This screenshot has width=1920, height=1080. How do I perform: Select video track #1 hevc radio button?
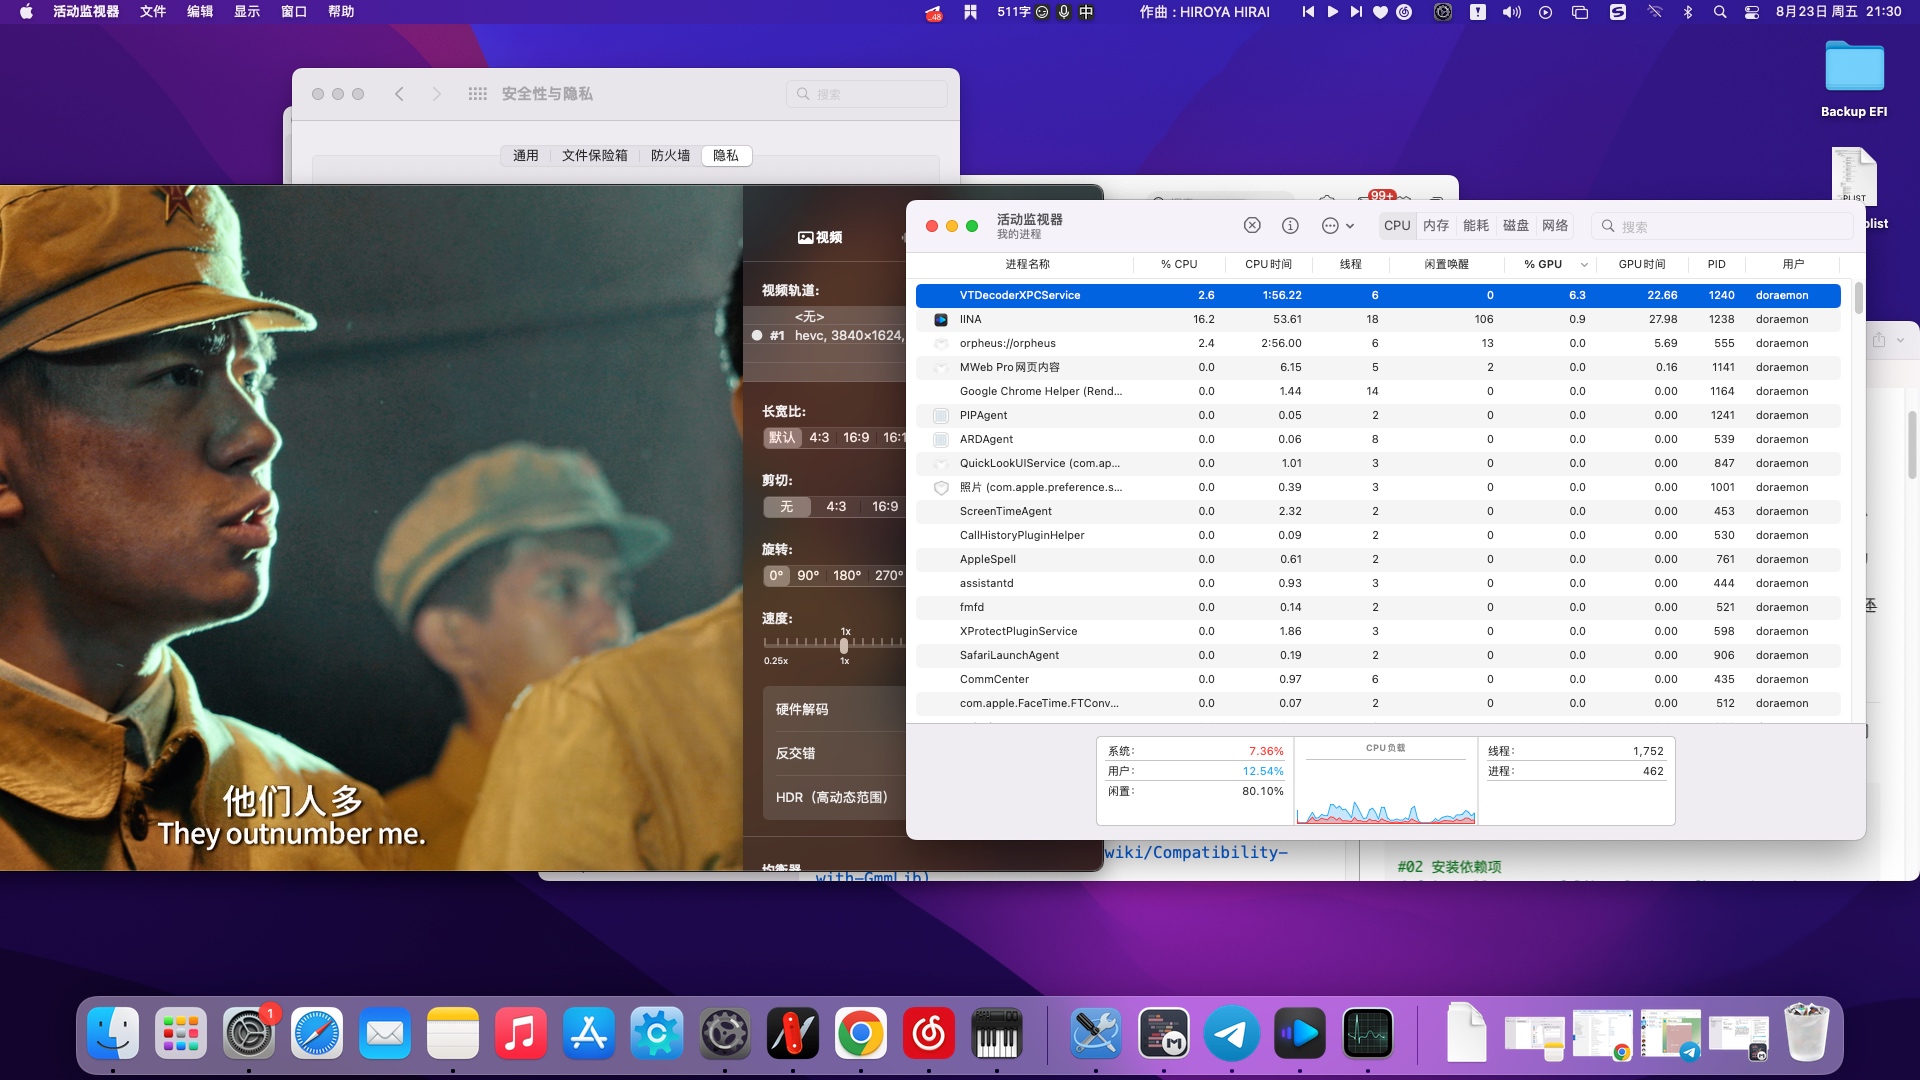(757, 336)
